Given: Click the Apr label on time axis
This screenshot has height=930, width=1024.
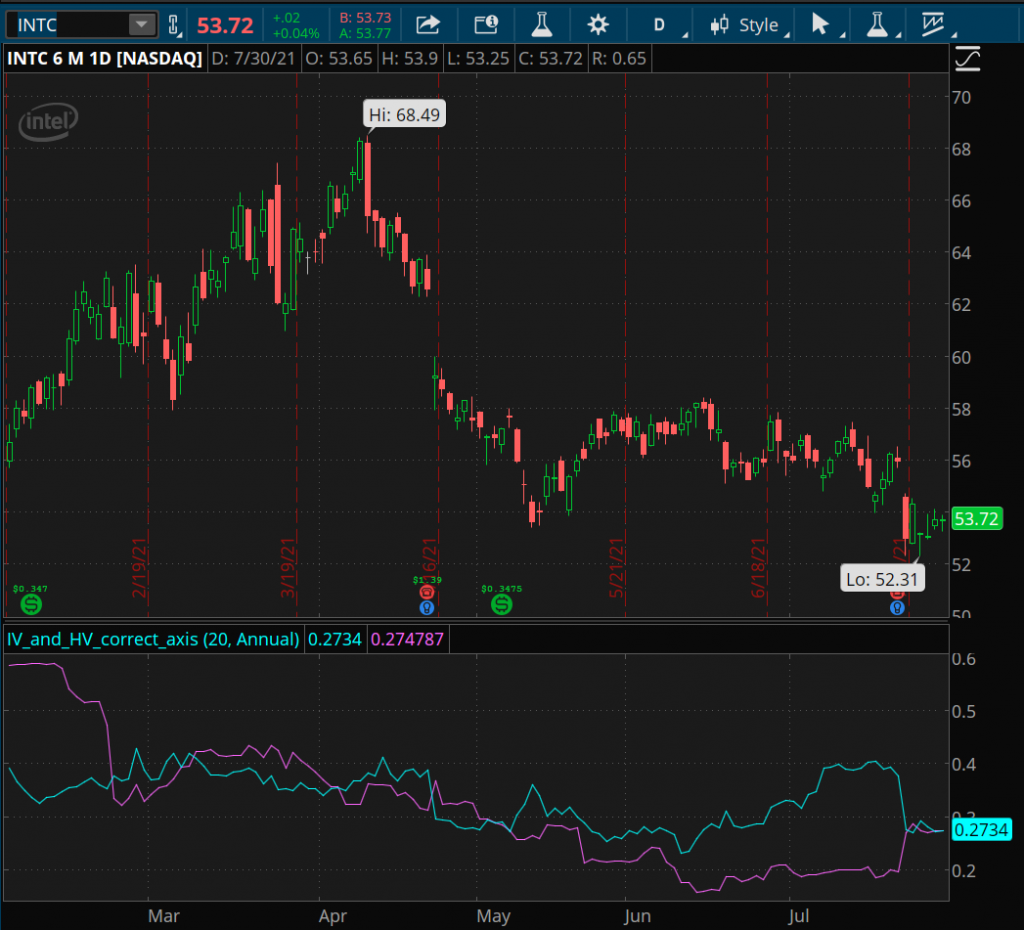Looking at the screenshot, I should [x=333, y=916].
